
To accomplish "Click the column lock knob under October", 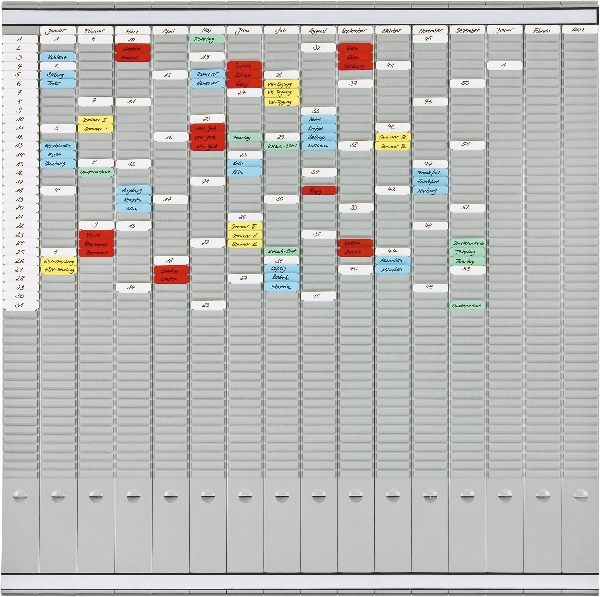I will tap(393, 494).
